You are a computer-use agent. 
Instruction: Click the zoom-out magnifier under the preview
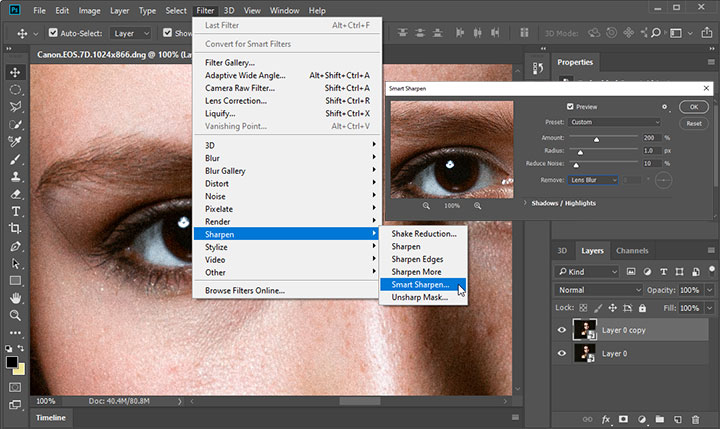pos(427,205)
